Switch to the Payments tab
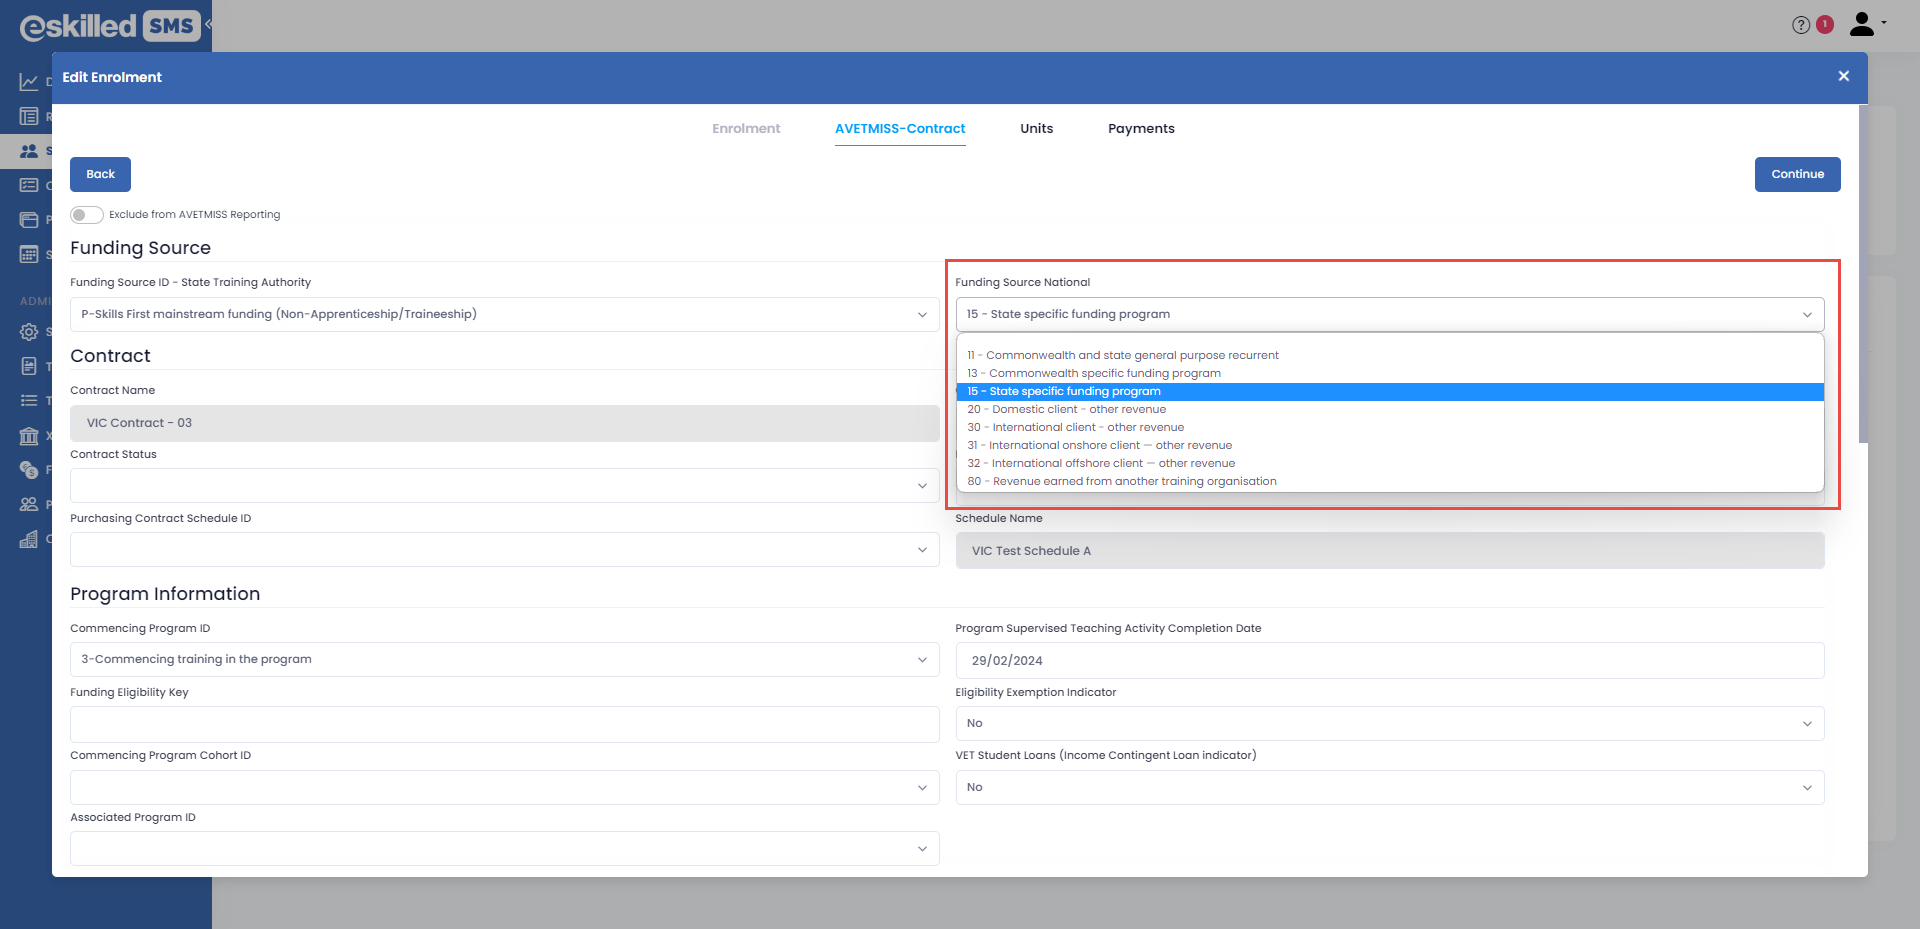This screenshot has height=929, width=1920. [x=1141, y=129]
